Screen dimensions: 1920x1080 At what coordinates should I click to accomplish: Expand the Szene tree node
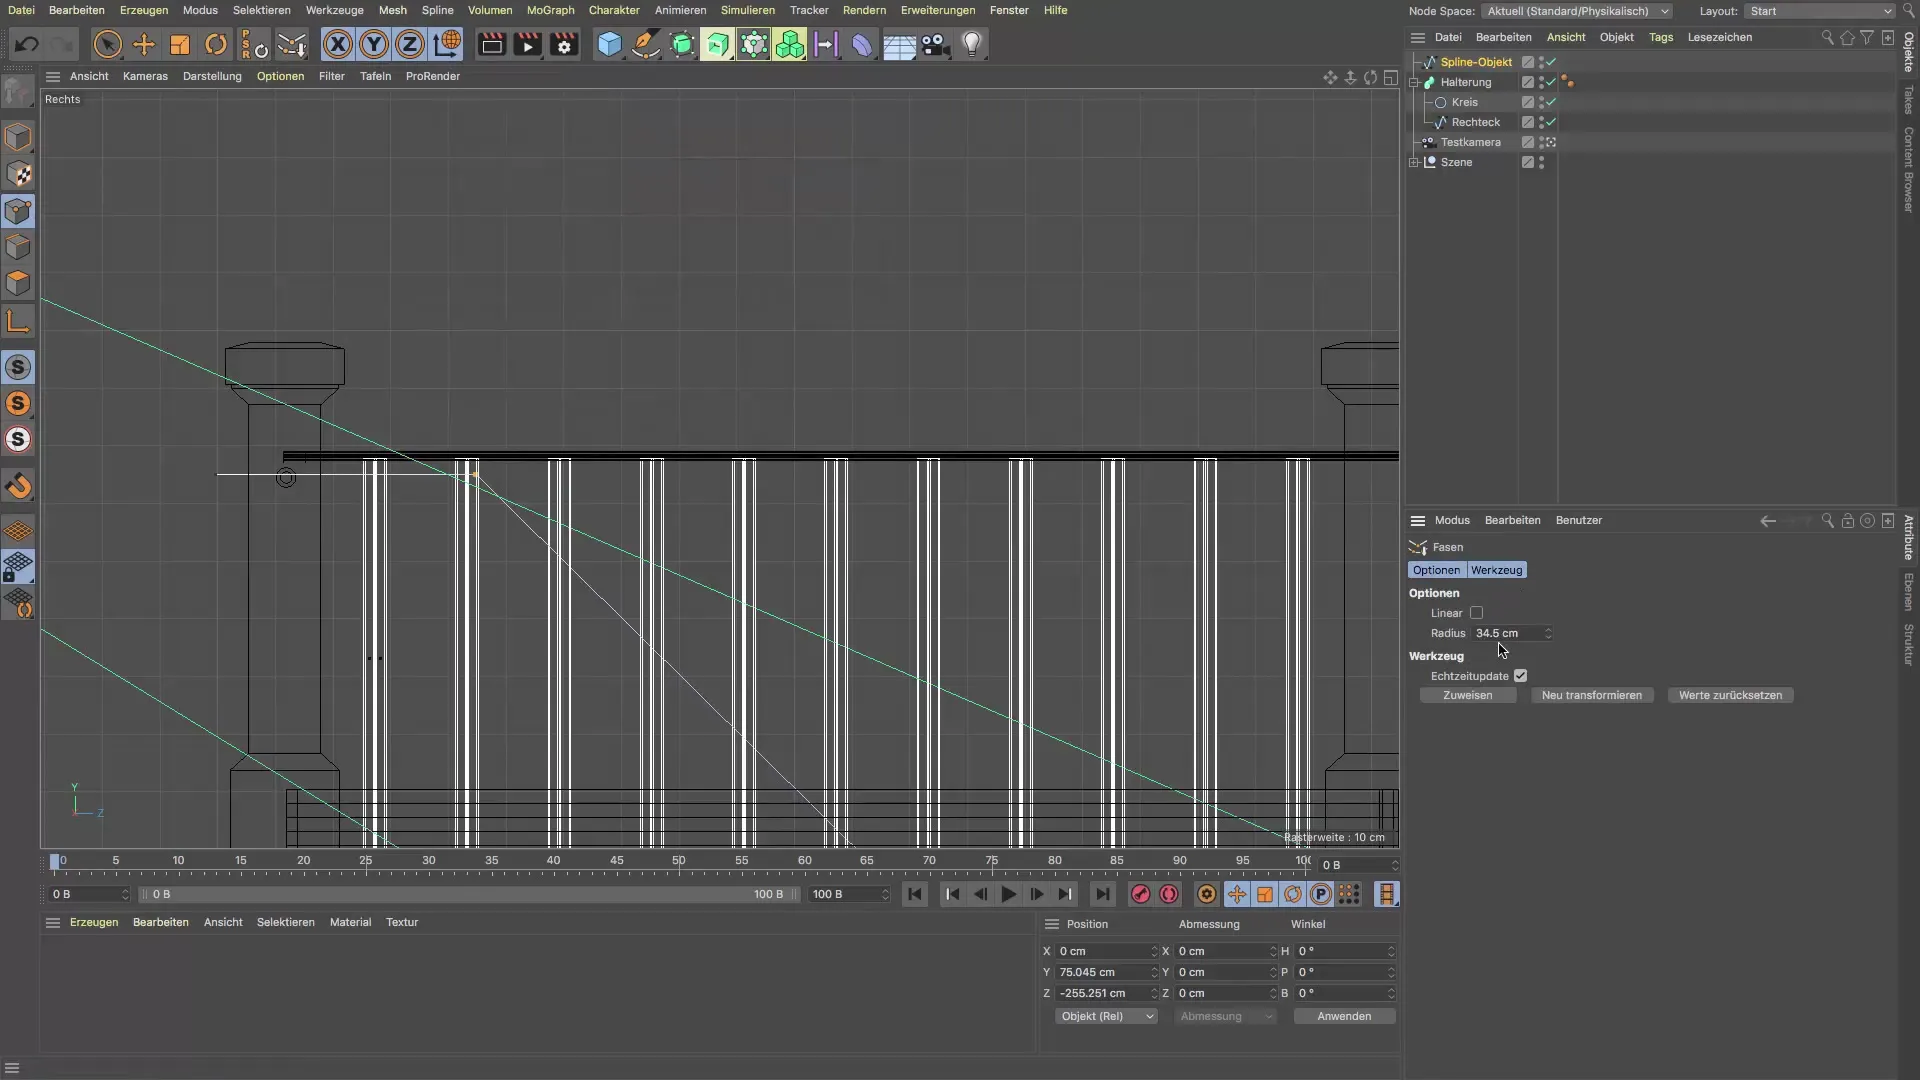(1415, 162)
